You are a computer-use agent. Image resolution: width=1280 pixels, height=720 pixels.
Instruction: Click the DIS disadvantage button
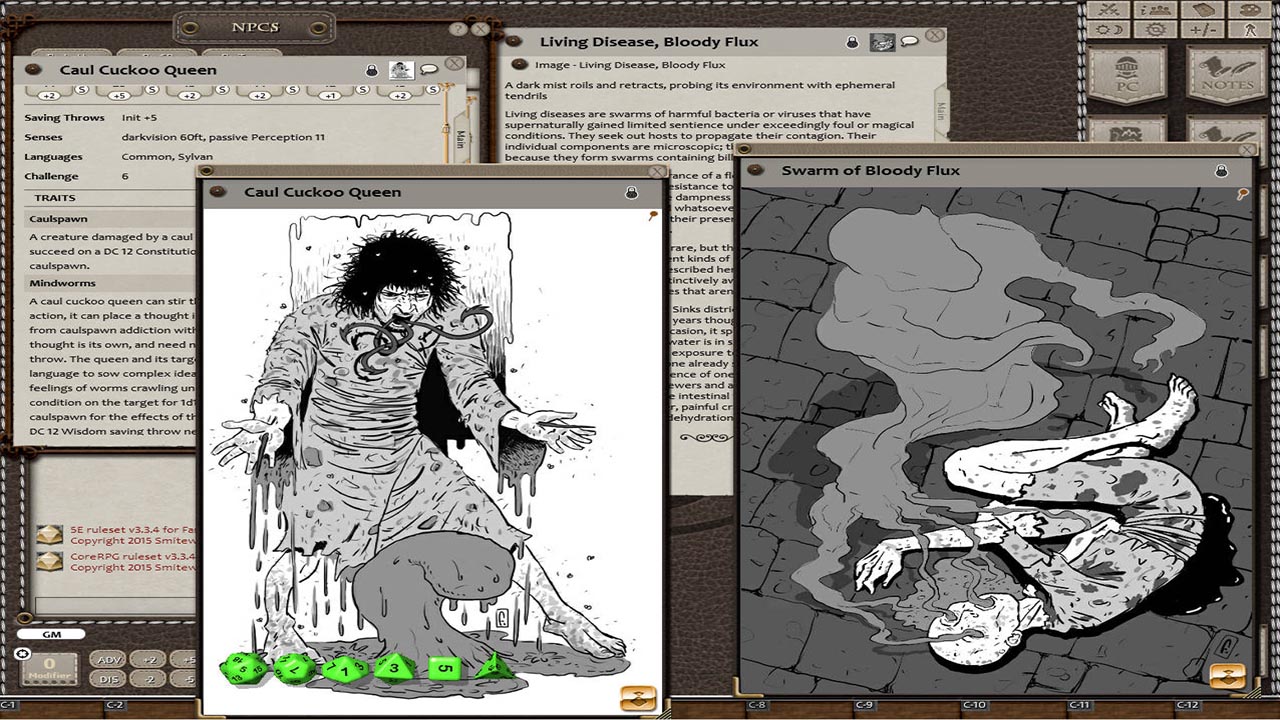pyautogui.click(x=108, y=679)
